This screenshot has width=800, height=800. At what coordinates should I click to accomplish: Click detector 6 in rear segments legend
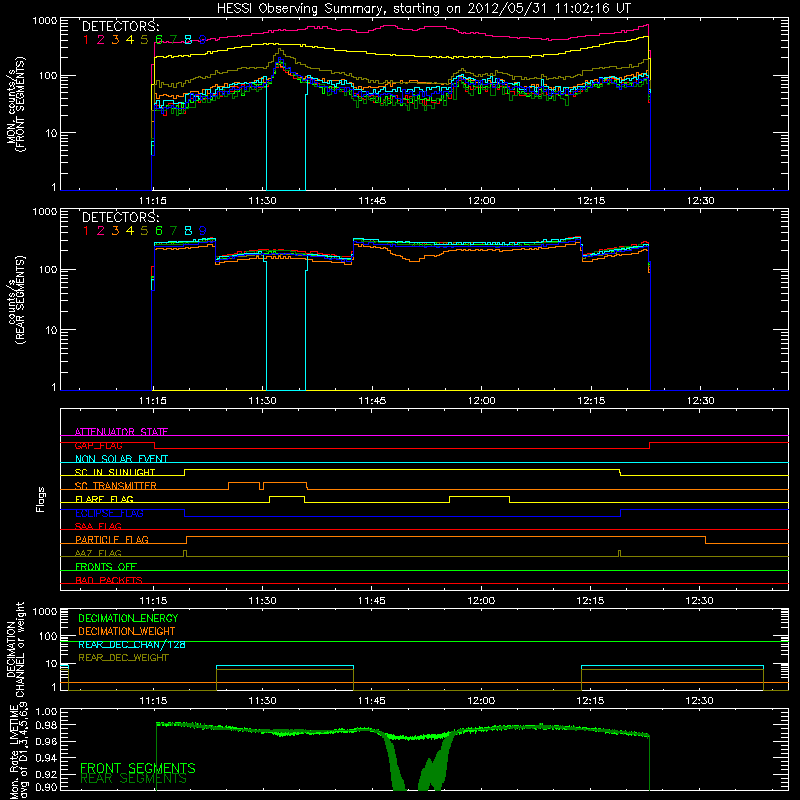(x=159, y=231)
